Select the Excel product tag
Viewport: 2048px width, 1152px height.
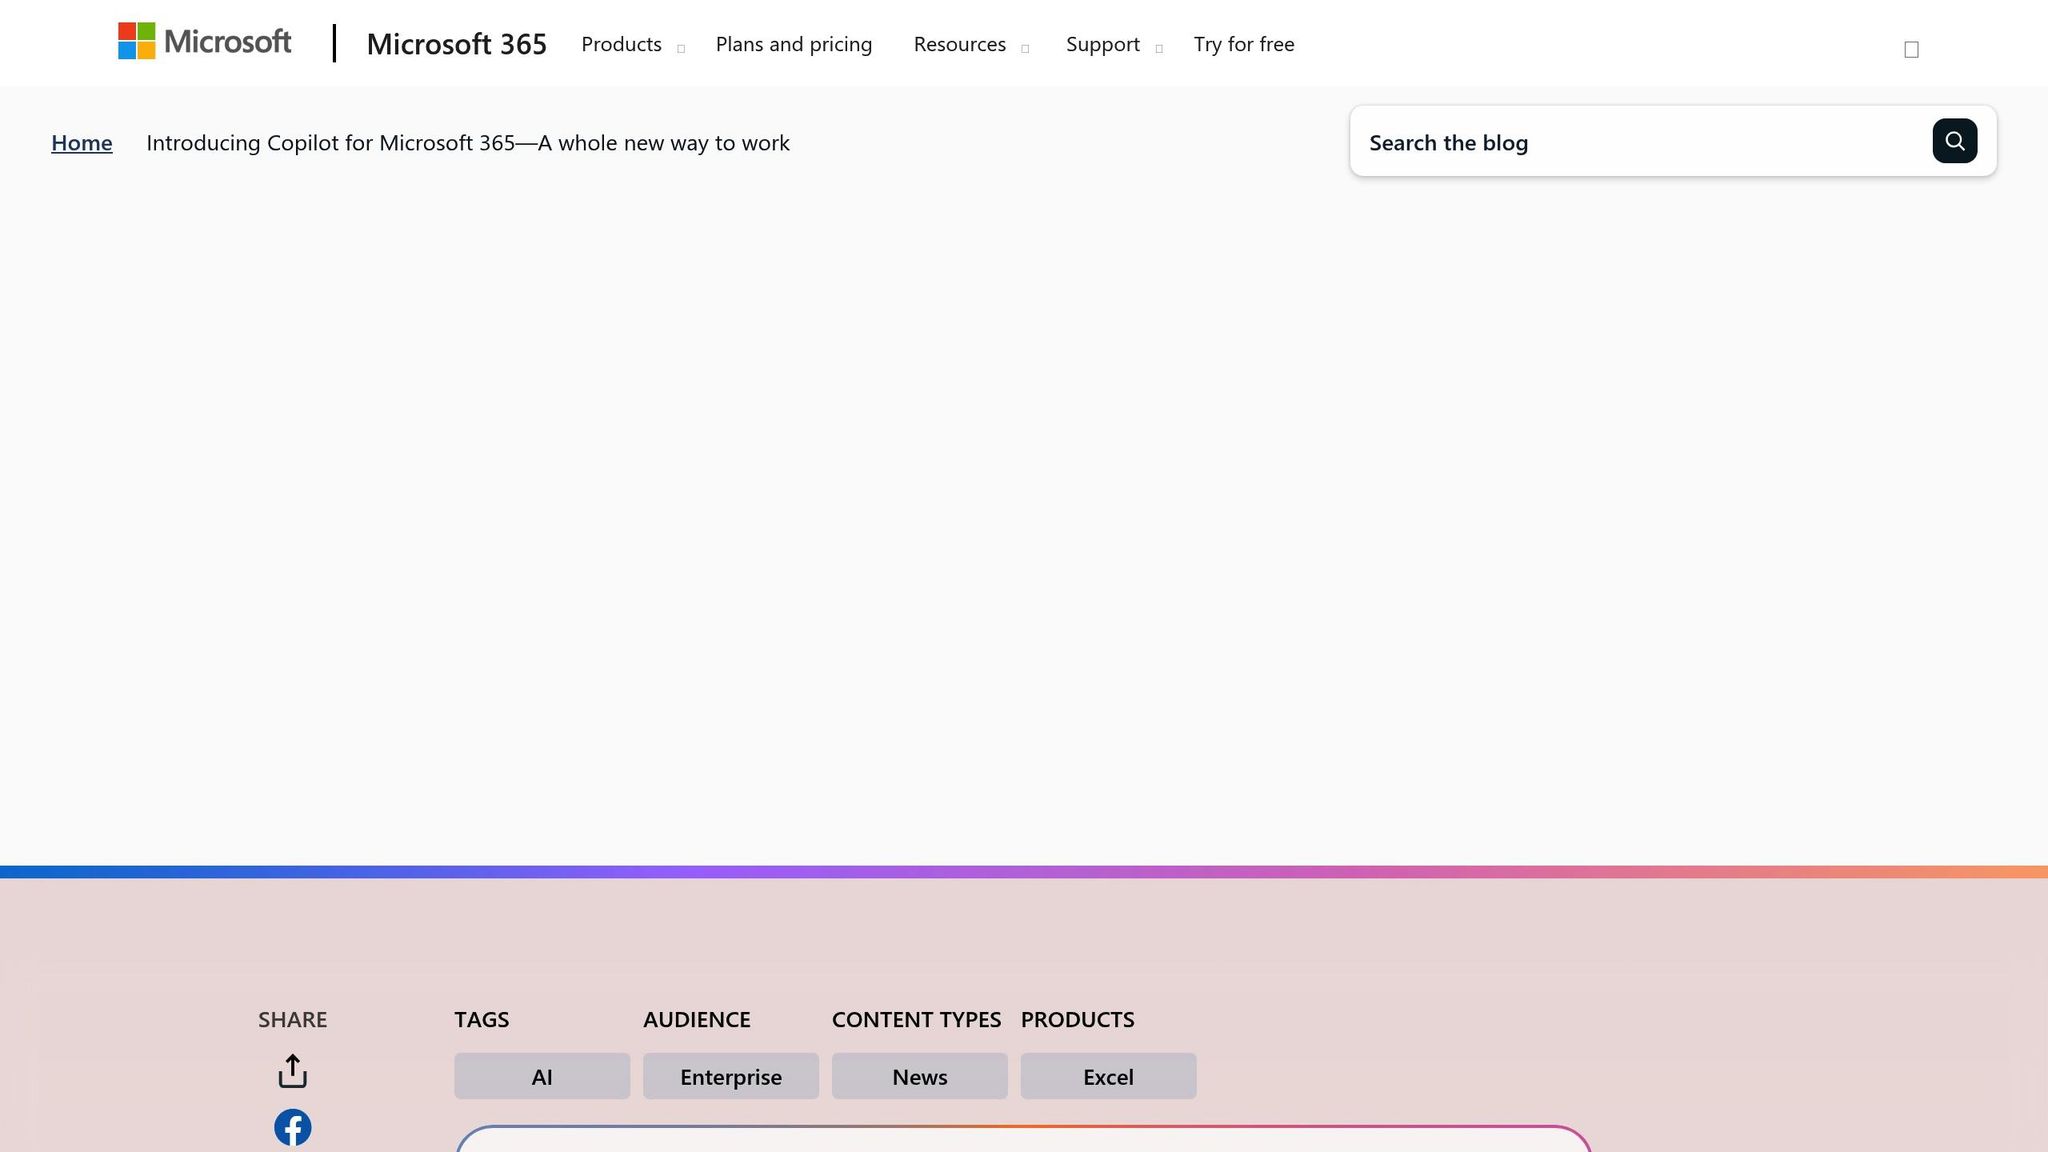tap(1108, 1076)
